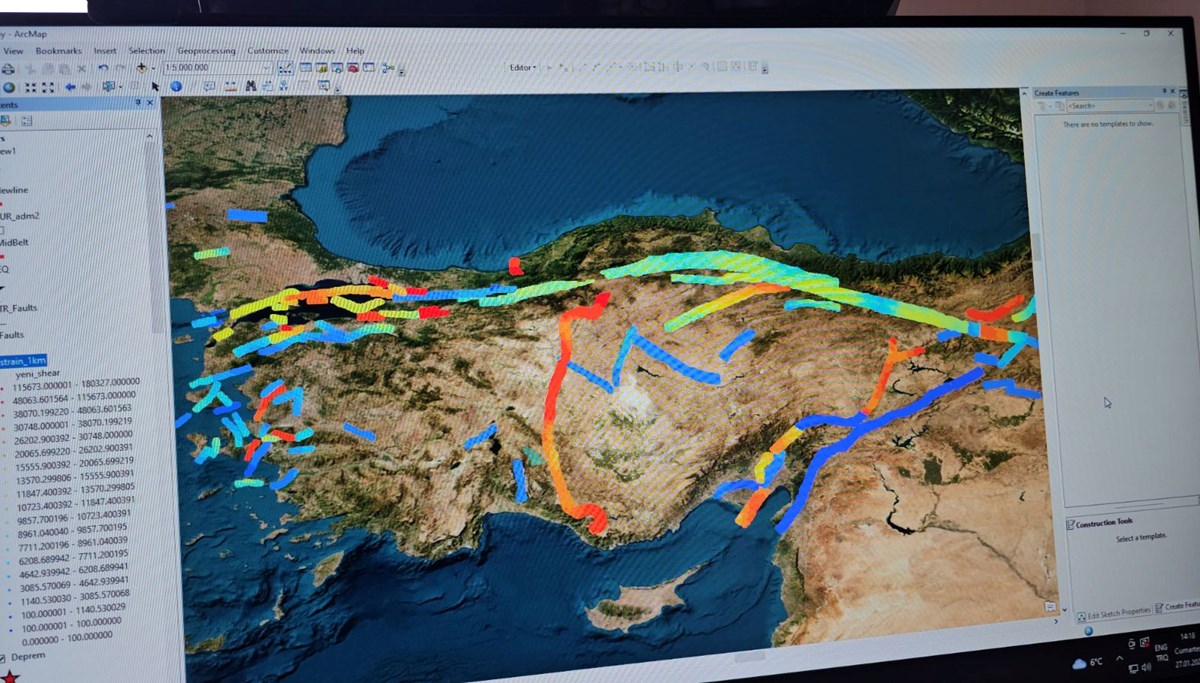Open the Find binoculars tool
The image size is (1200, 683).
tap(250, 87)
